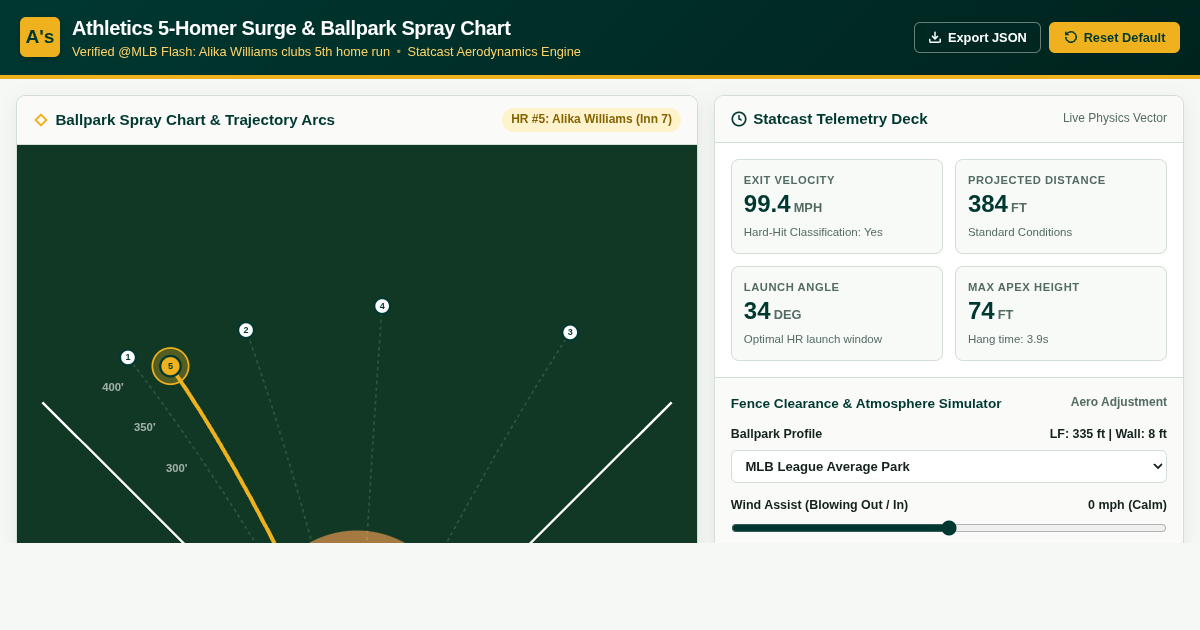This screenshot has height=630, width=1200.
Task: Click the Verified @MLB Flash subtitle text
Action: pos(231,52)
